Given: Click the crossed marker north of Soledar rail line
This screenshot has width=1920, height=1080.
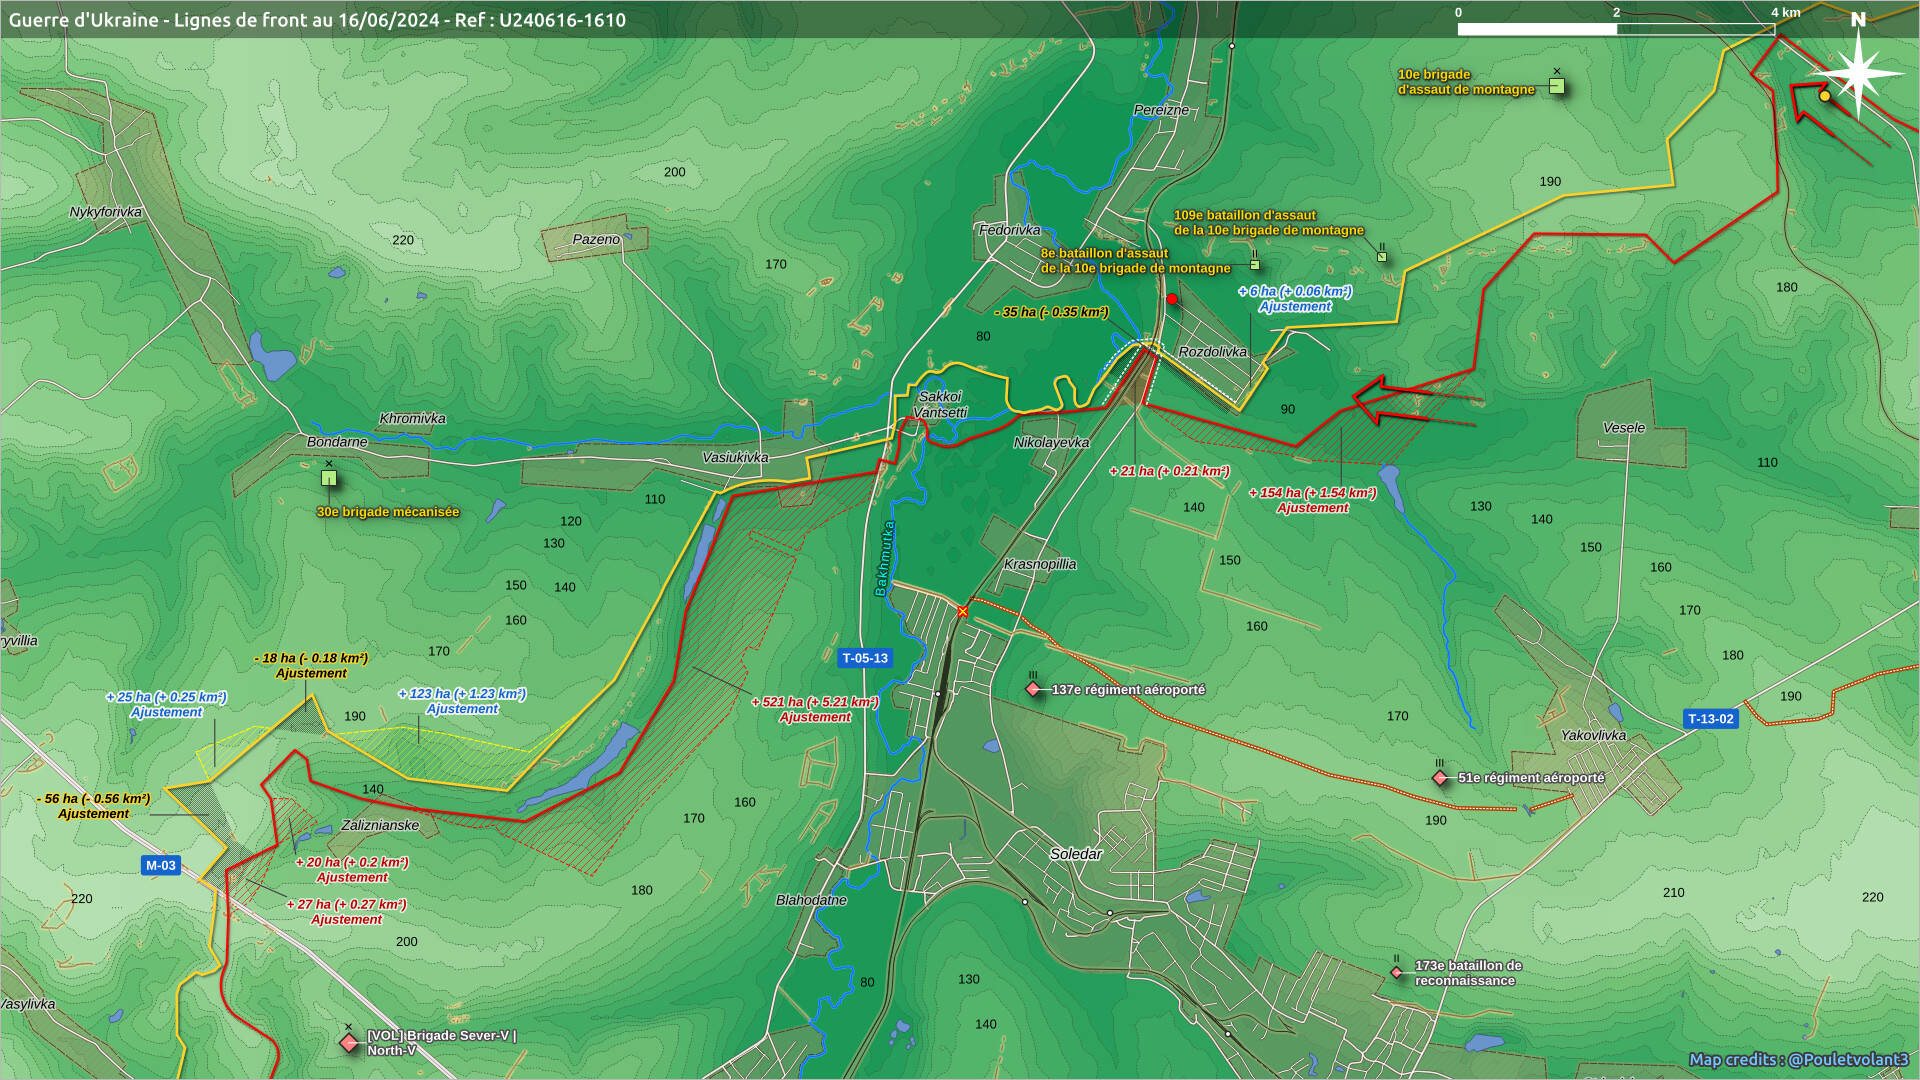Looking at the screenshot, I should point(962,612).
